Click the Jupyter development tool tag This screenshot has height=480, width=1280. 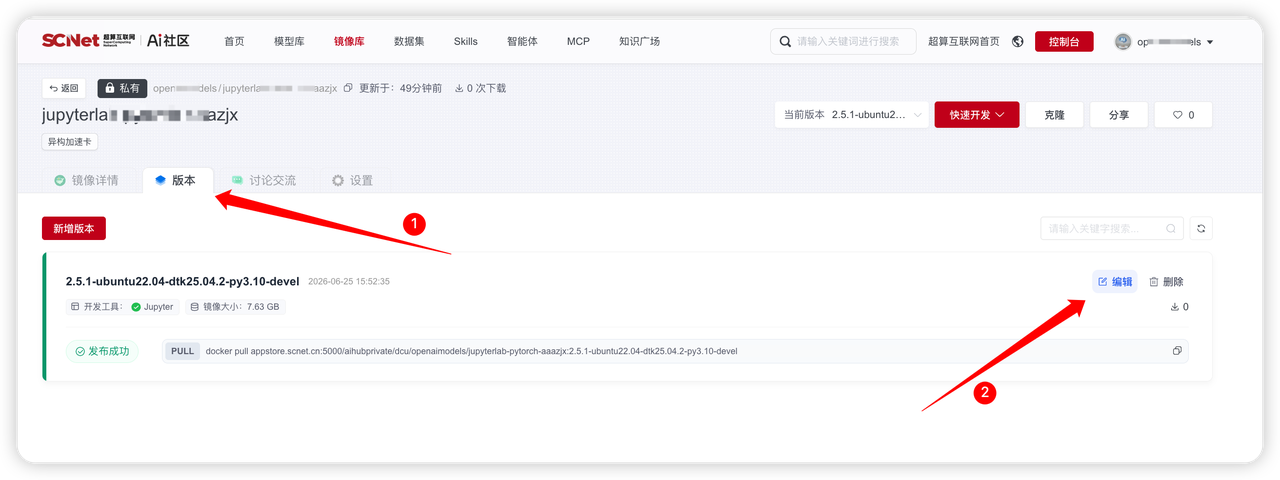[153, 307]
